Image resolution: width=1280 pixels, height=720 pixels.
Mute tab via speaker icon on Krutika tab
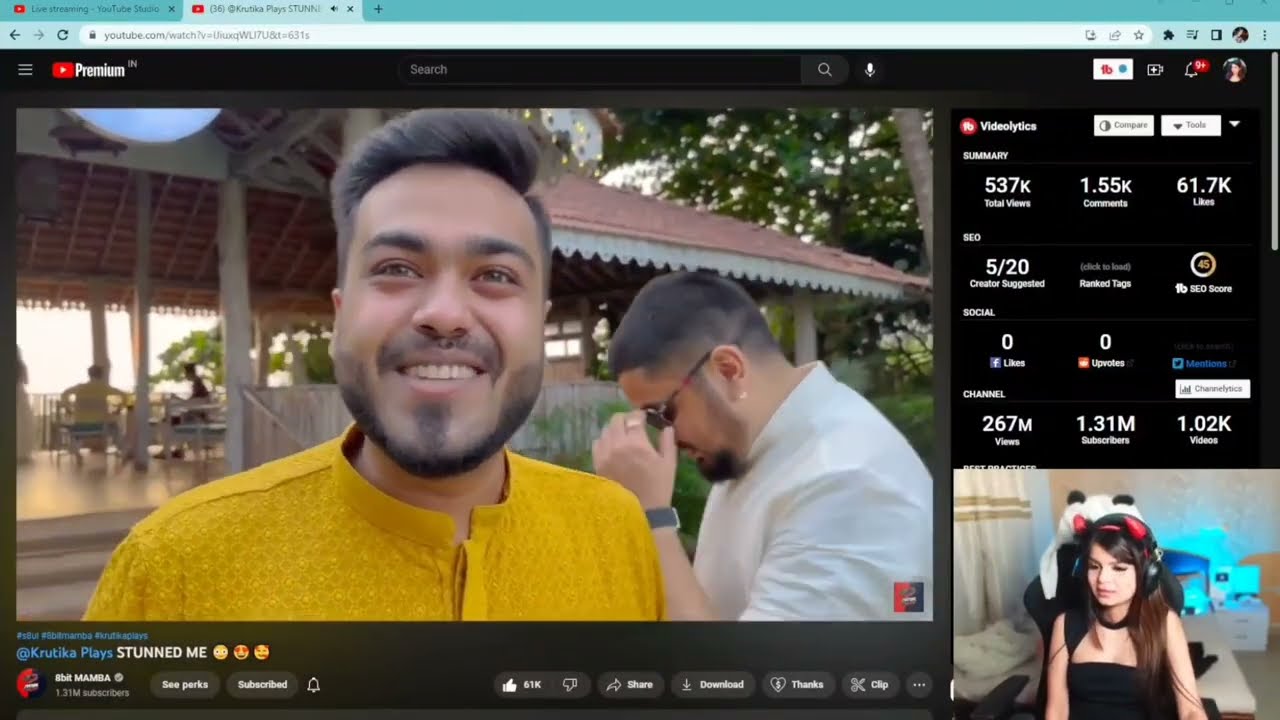tap(333, 9)
